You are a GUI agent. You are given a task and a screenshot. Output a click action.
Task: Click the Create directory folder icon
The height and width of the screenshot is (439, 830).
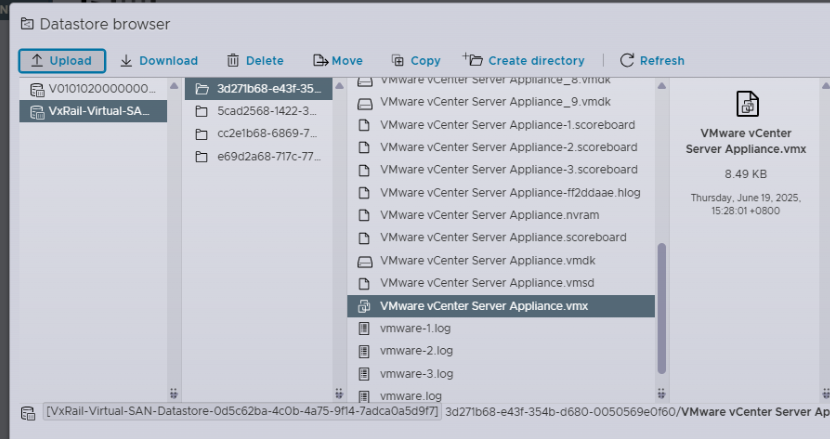point(473,60)
